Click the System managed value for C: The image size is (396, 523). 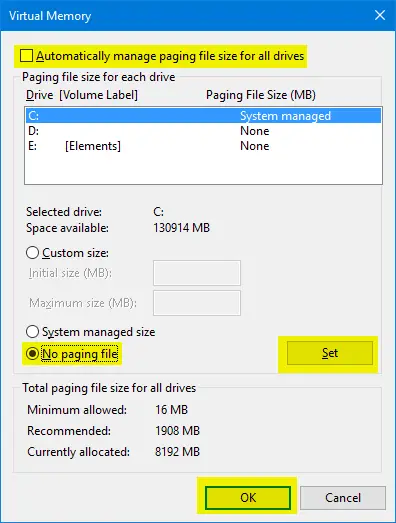pos(286,116)
